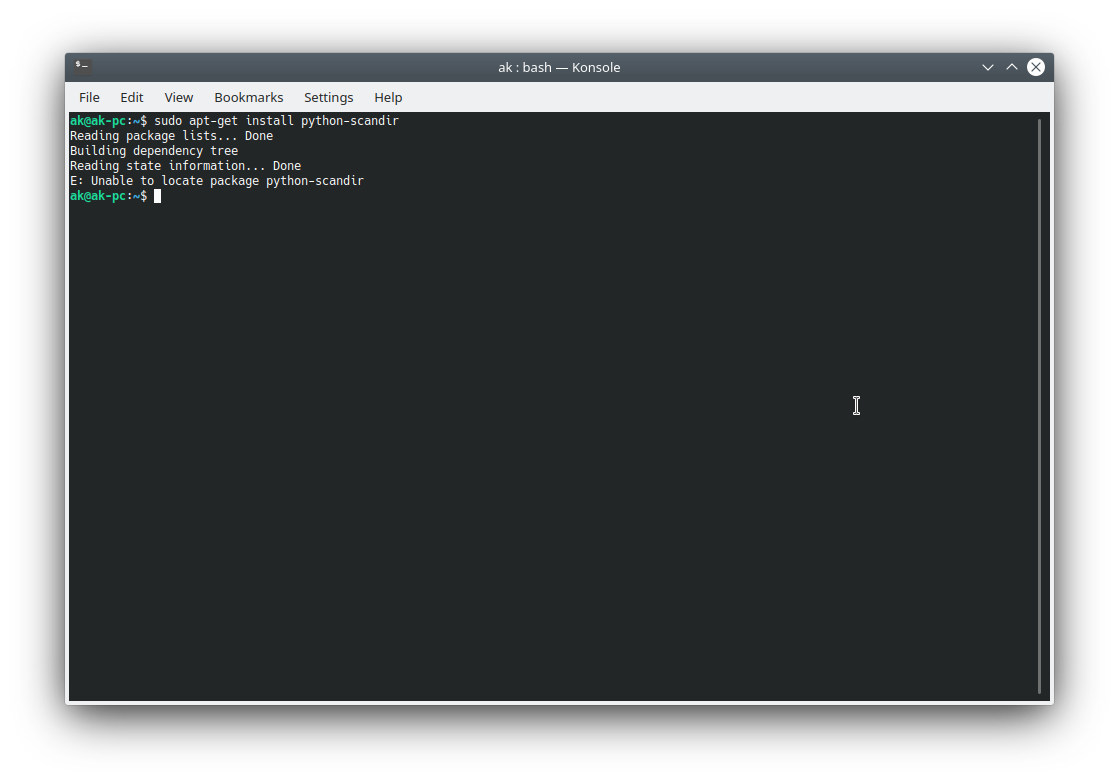Screen dimensions: 1119x782
Task: Click the Unable to locate package error line
Action: click(x=216, y=180)
